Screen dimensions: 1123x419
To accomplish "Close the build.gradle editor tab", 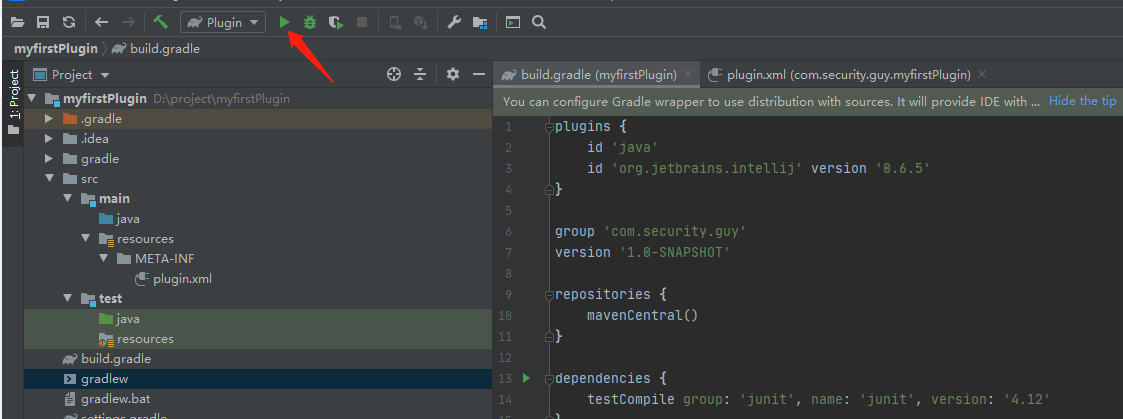I will [688, 74].
